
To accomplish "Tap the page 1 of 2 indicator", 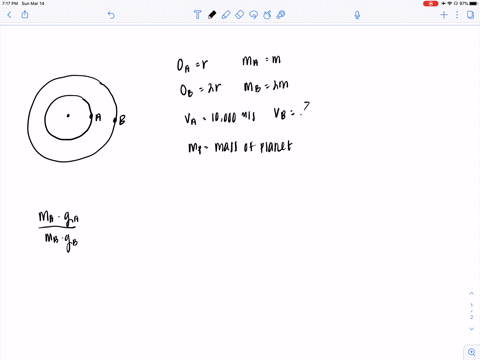I will [x=471, y=311].
